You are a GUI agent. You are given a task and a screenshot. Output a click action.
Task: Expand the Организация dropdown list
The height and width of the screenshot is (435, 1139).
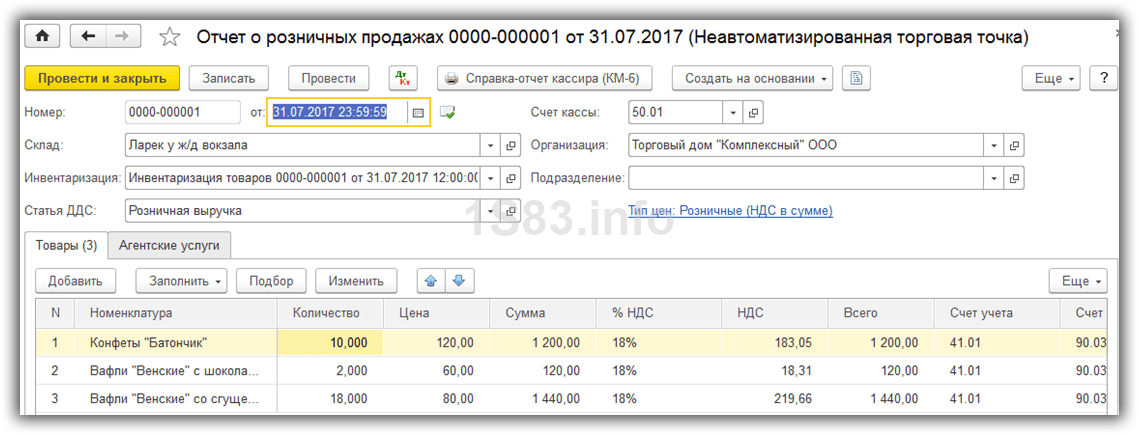[994, 145]
